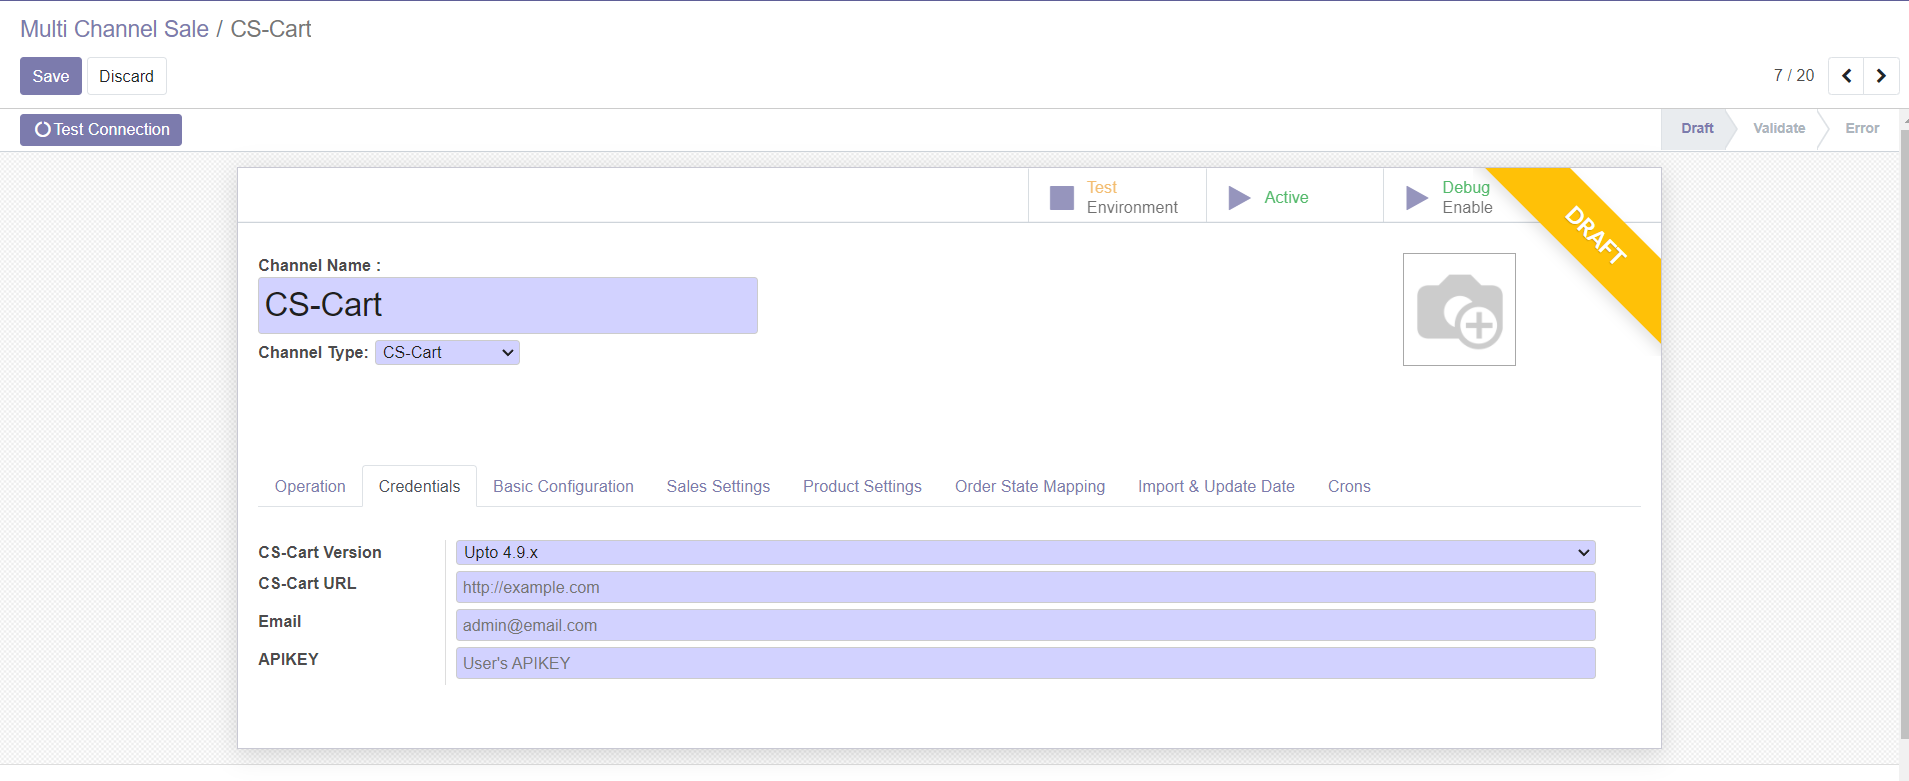The height and width of the screenshot is (781, 1909).
Task: Click the Validate status stage
Action: [x=1778, y=129]
